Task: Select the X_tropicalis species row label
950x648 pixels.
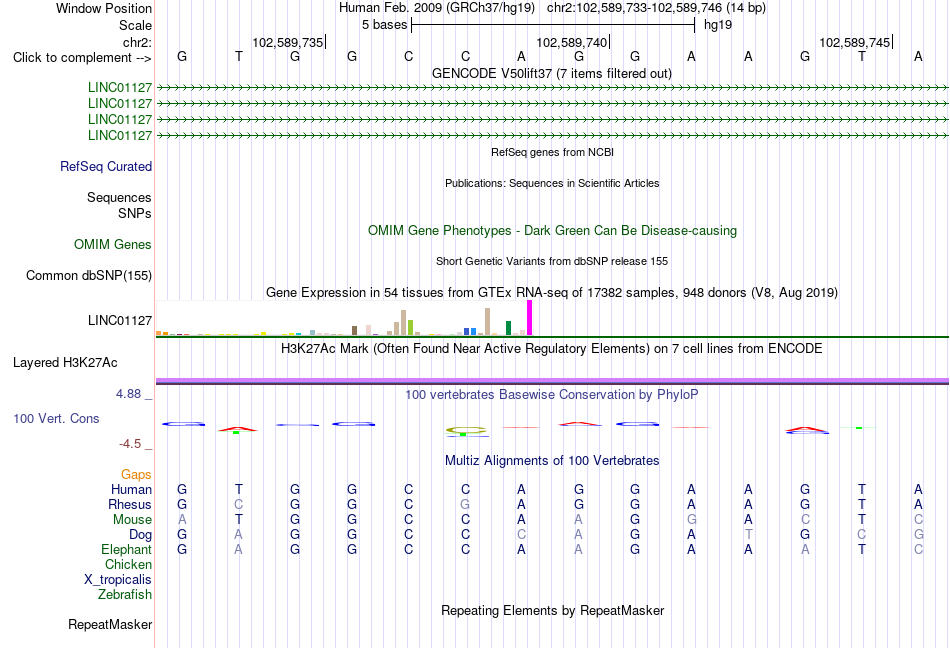Action: [x=118, y=580]
